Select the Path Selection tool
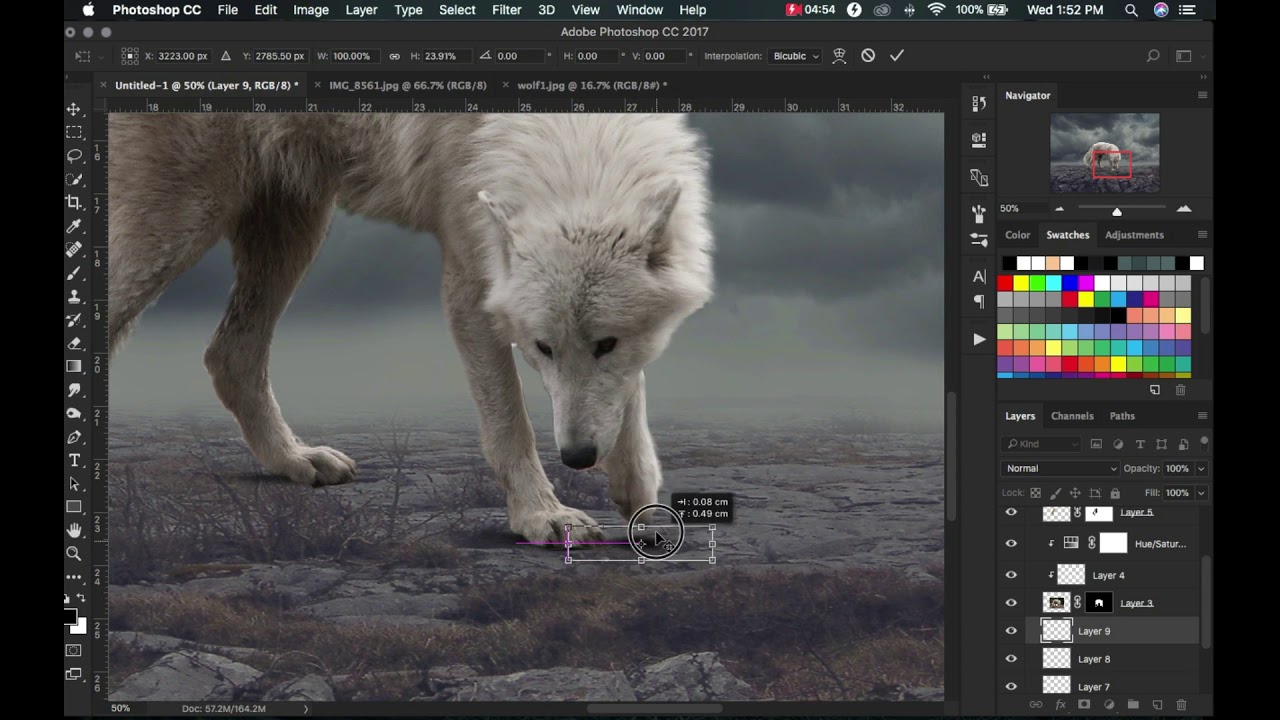The image size is (1280, 720). [74, 484]
